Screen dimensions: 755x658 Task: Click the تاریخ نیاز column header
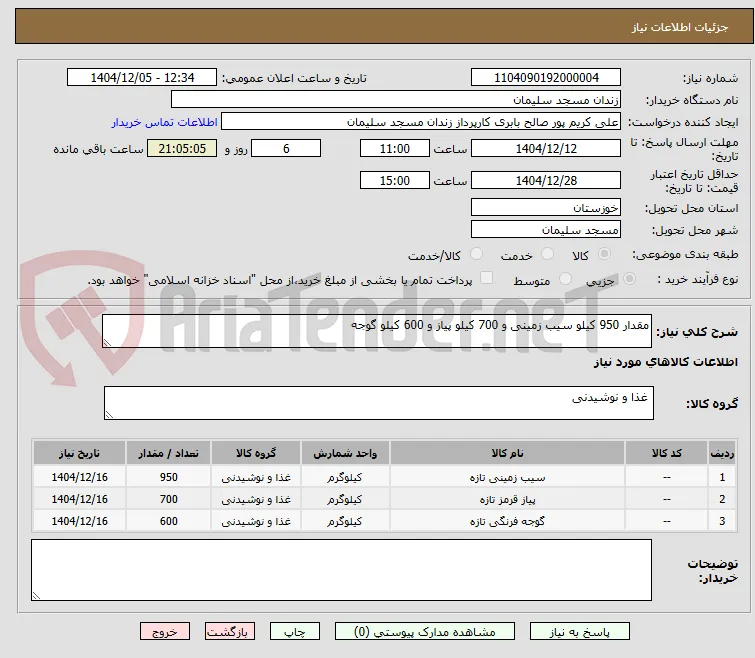(x=79, y=453)
